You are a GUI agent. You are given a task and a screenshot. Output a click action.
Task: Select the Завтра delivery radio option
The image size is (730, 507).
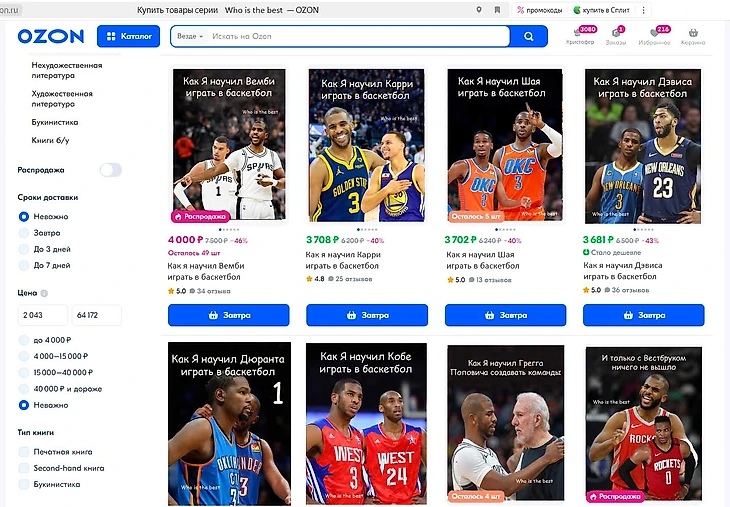(24, 233)
